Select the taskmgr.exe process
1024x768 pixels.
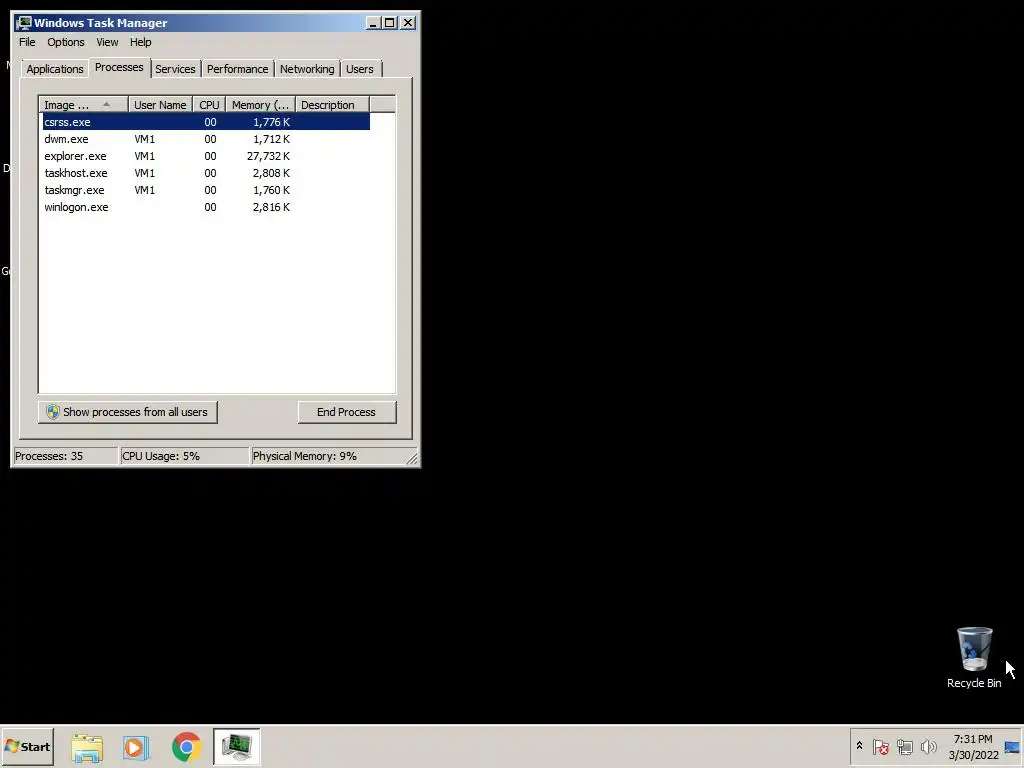pos(206,190)
